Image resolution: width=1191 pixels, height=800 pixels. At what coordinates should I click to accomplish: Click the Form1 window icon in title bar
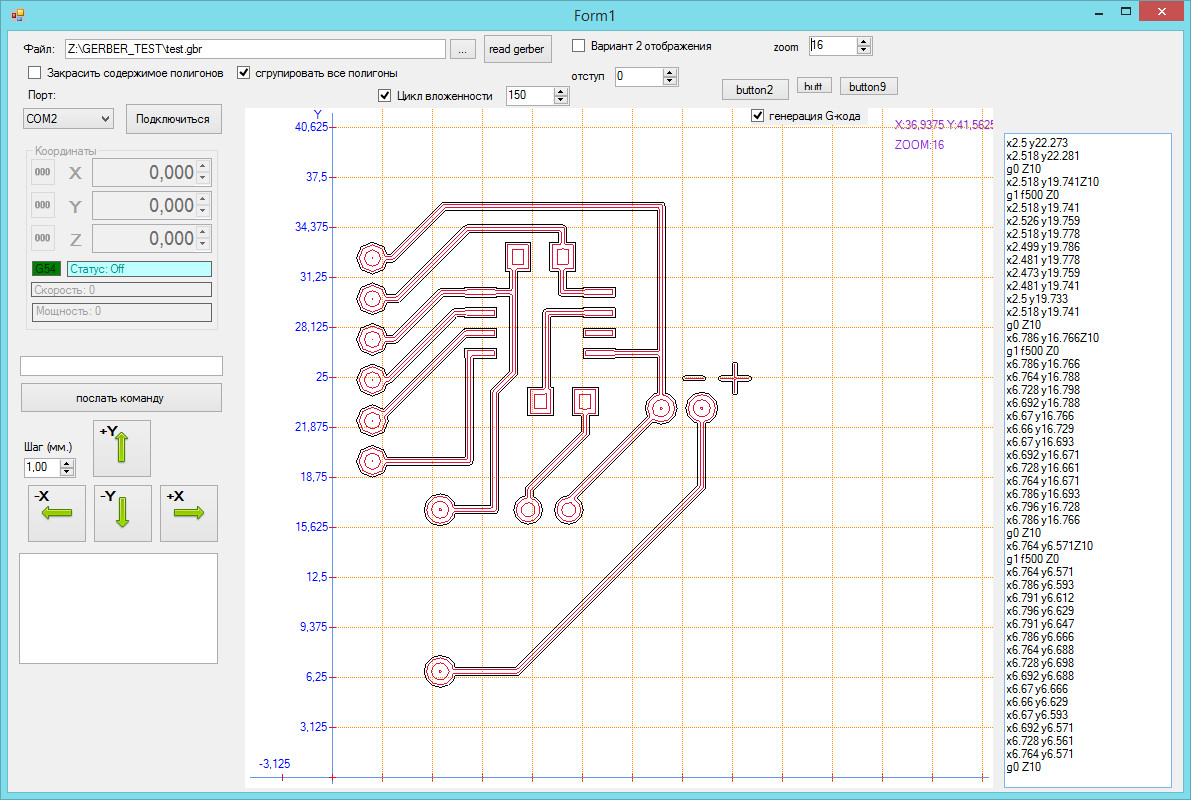tap(16, 13)
